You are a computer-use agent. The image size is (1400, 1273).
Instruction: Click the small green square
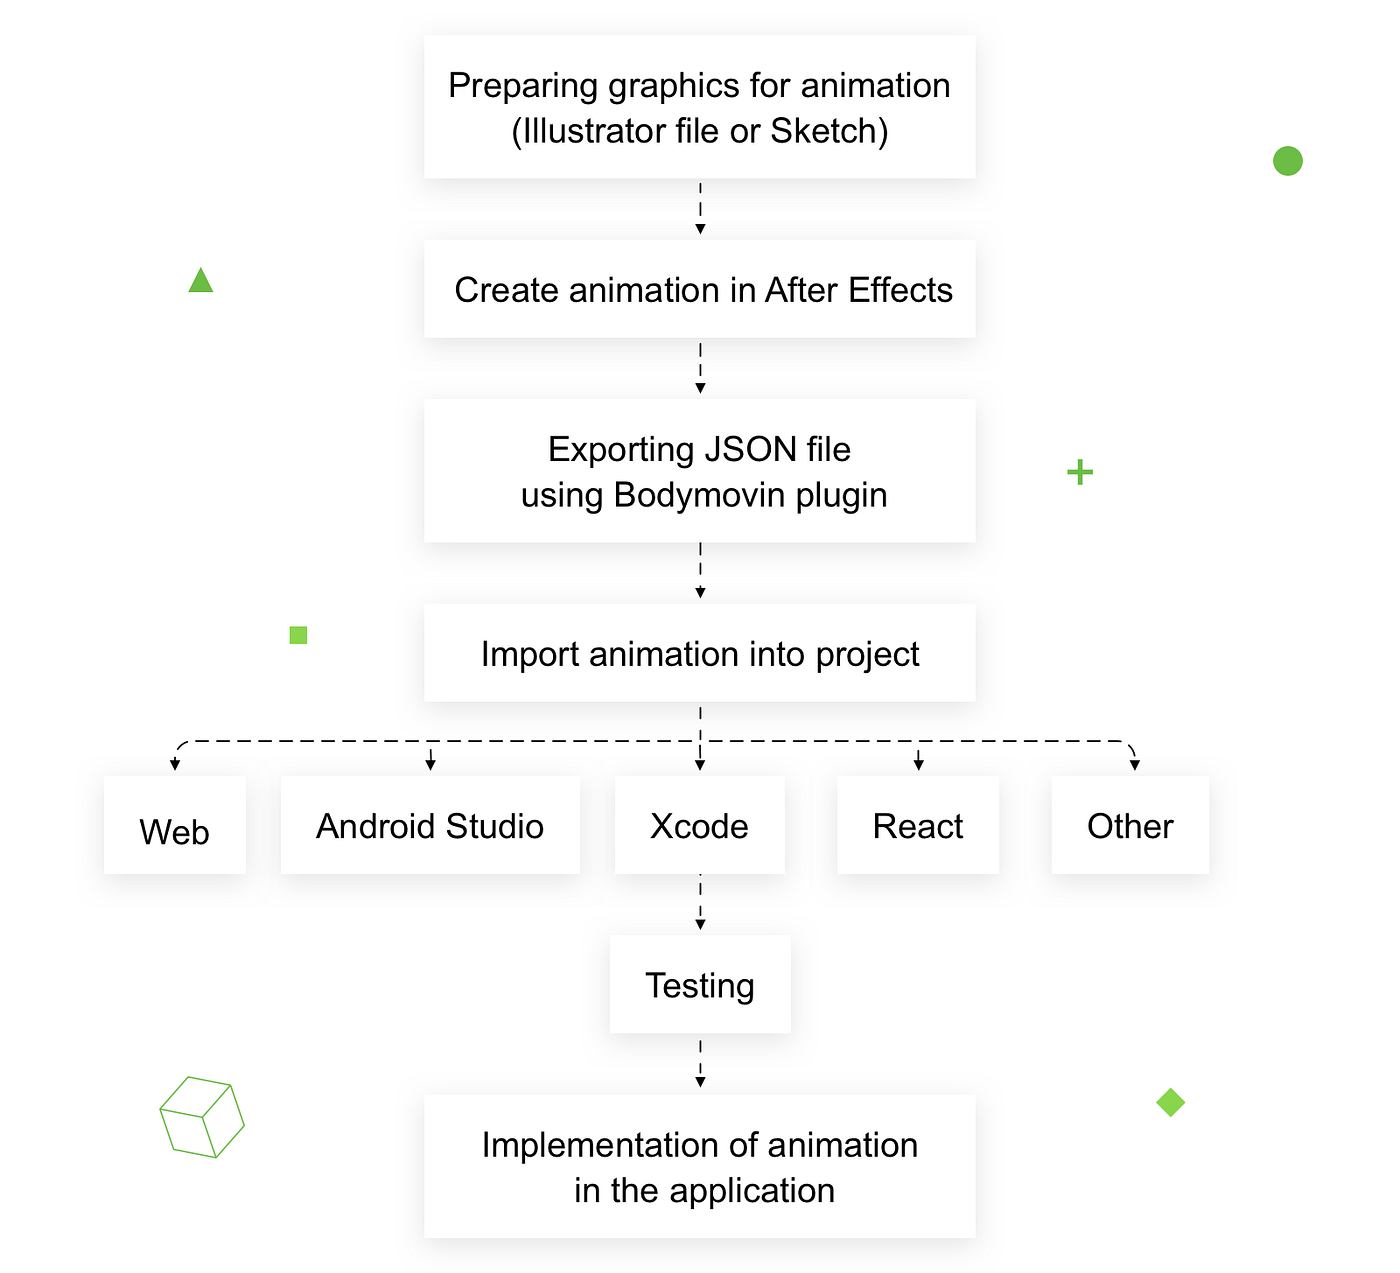pyautogui.click(x=298, y=635)
